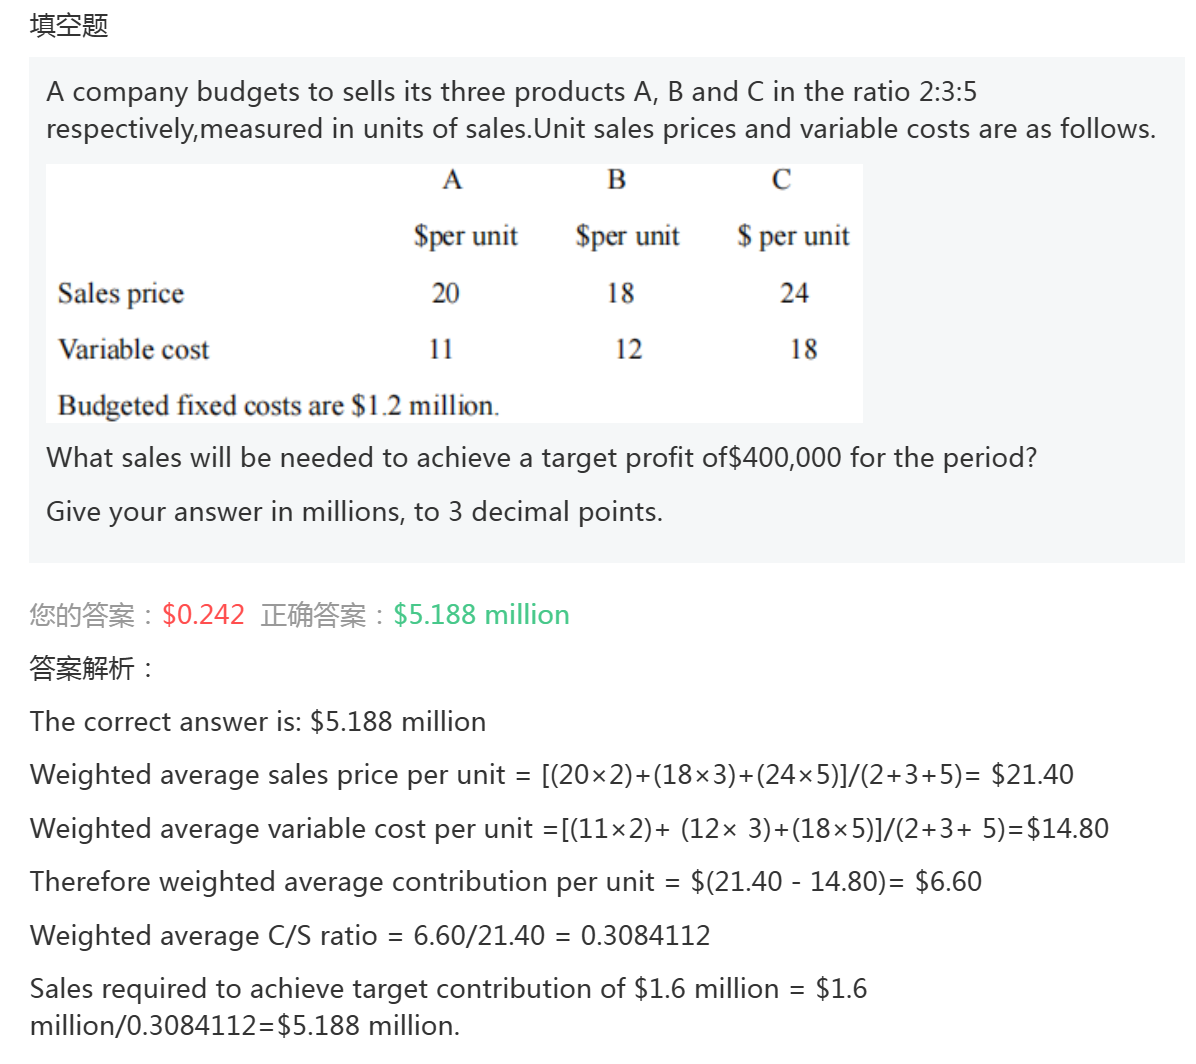Screen dimensions: 1196x1064
Task: Click column header A in the table
Action: tap(452, 180)
